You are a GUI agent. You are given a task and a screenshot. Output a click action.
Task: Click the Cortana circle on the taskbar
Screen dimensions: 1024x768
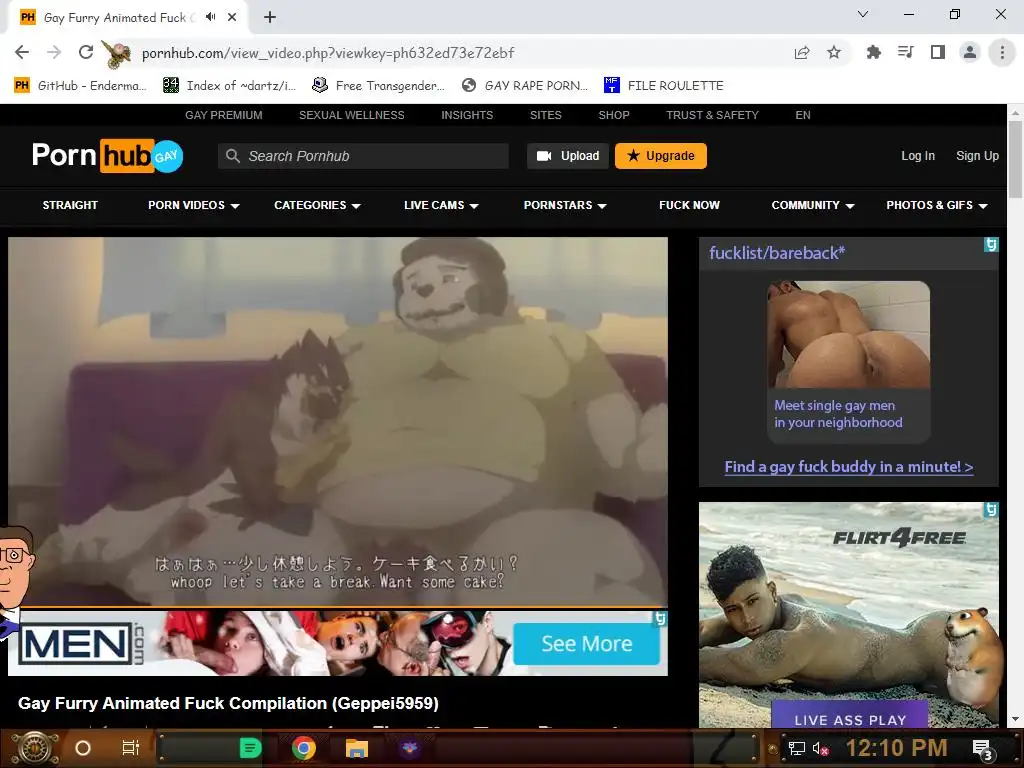[83, 748]
